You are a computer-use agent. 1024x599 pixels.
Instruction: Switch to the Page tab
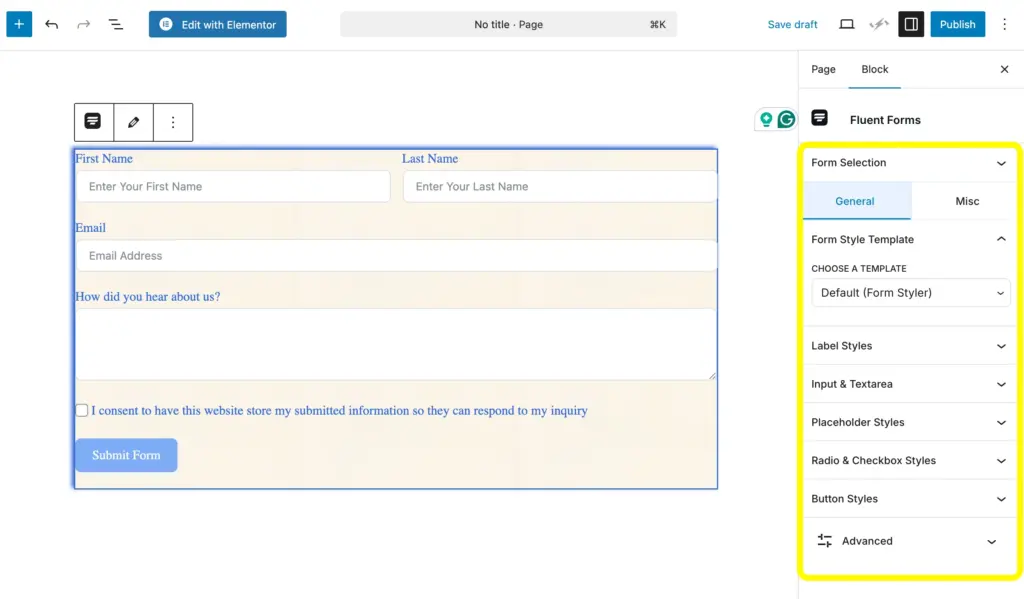[823, 69]
